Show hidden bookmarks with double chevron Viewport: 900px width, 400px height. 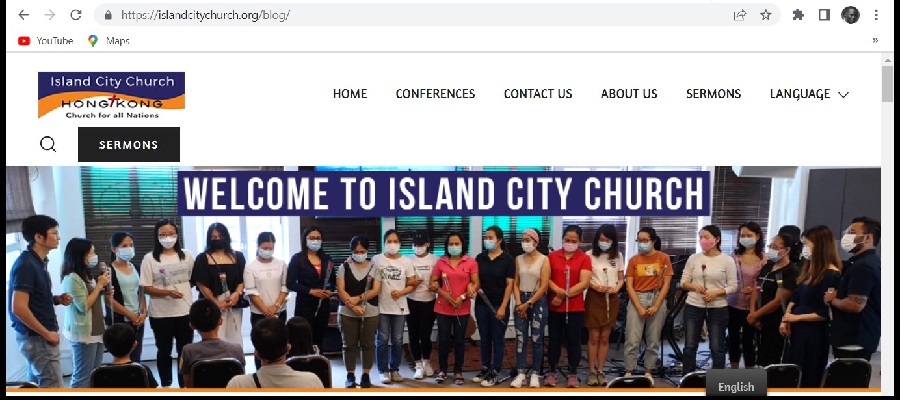click(875, 40)
